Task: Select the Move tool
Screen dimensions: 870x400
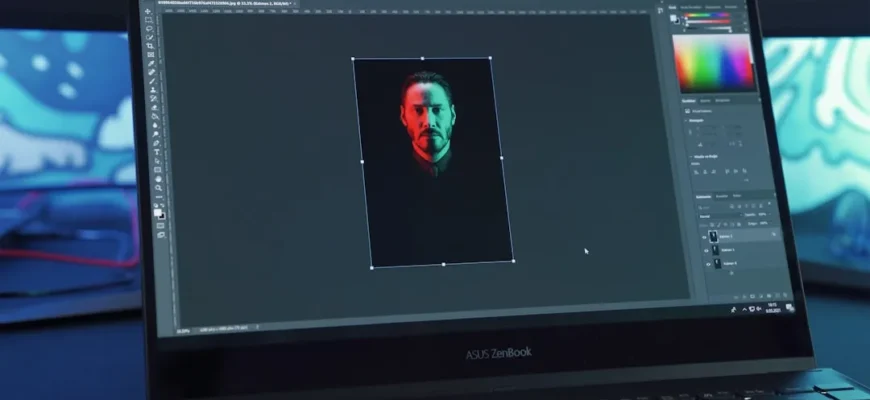Action: 148,12
